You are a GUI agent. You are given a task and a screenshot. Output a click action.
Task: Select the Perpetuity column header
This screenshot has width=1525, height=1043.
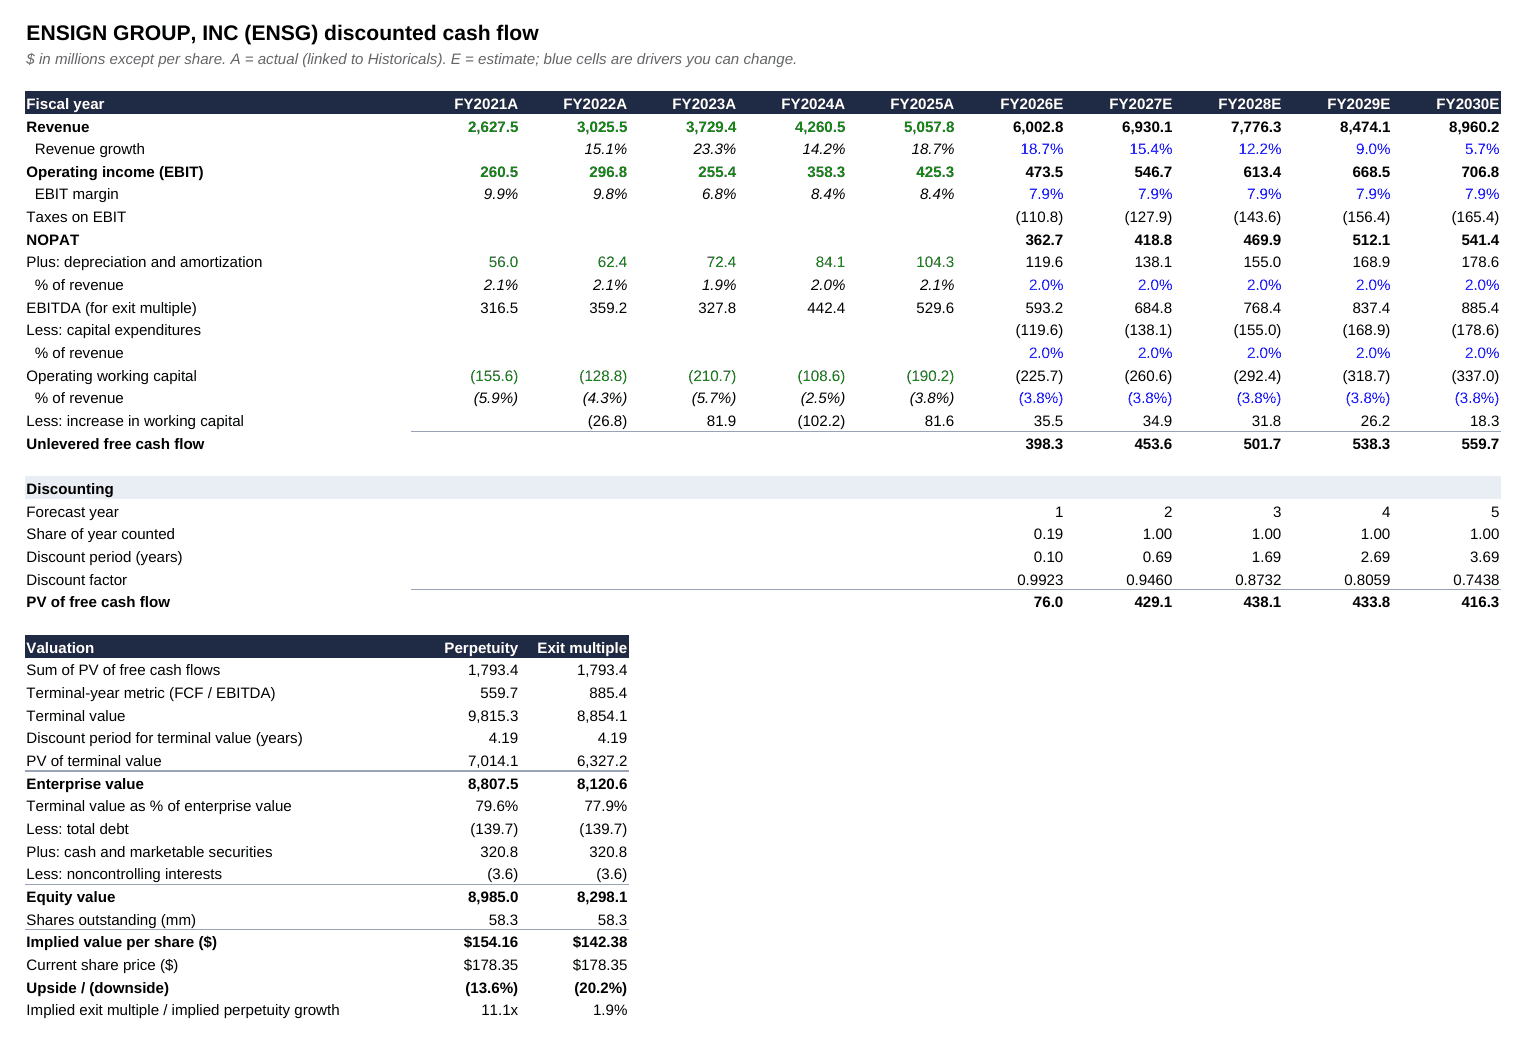click(x=481, y=648)
